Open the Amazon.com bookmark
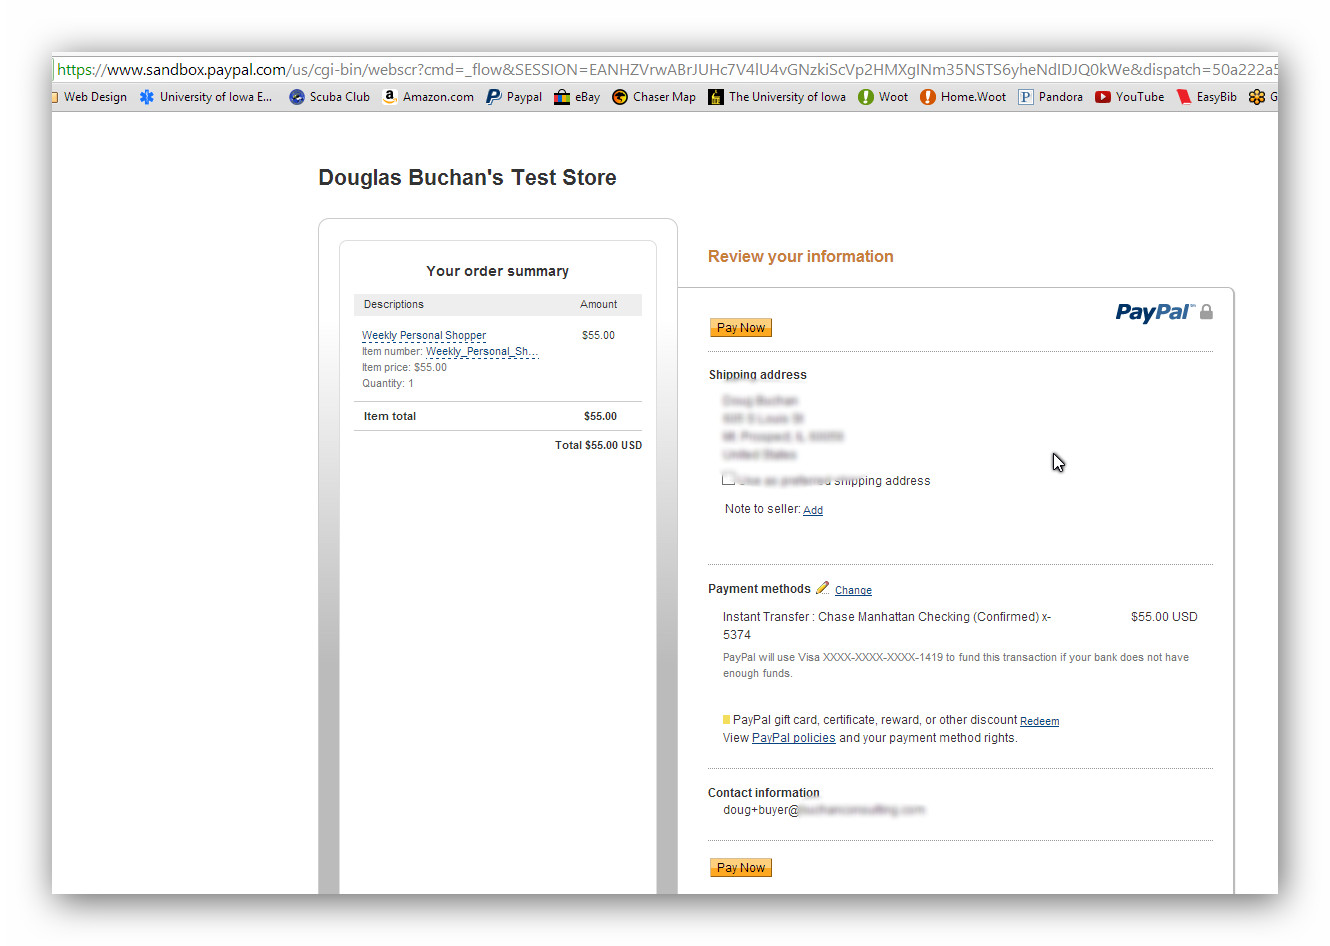The width and height of the screenshot is (1330, 946). click(x=428, y=97)
